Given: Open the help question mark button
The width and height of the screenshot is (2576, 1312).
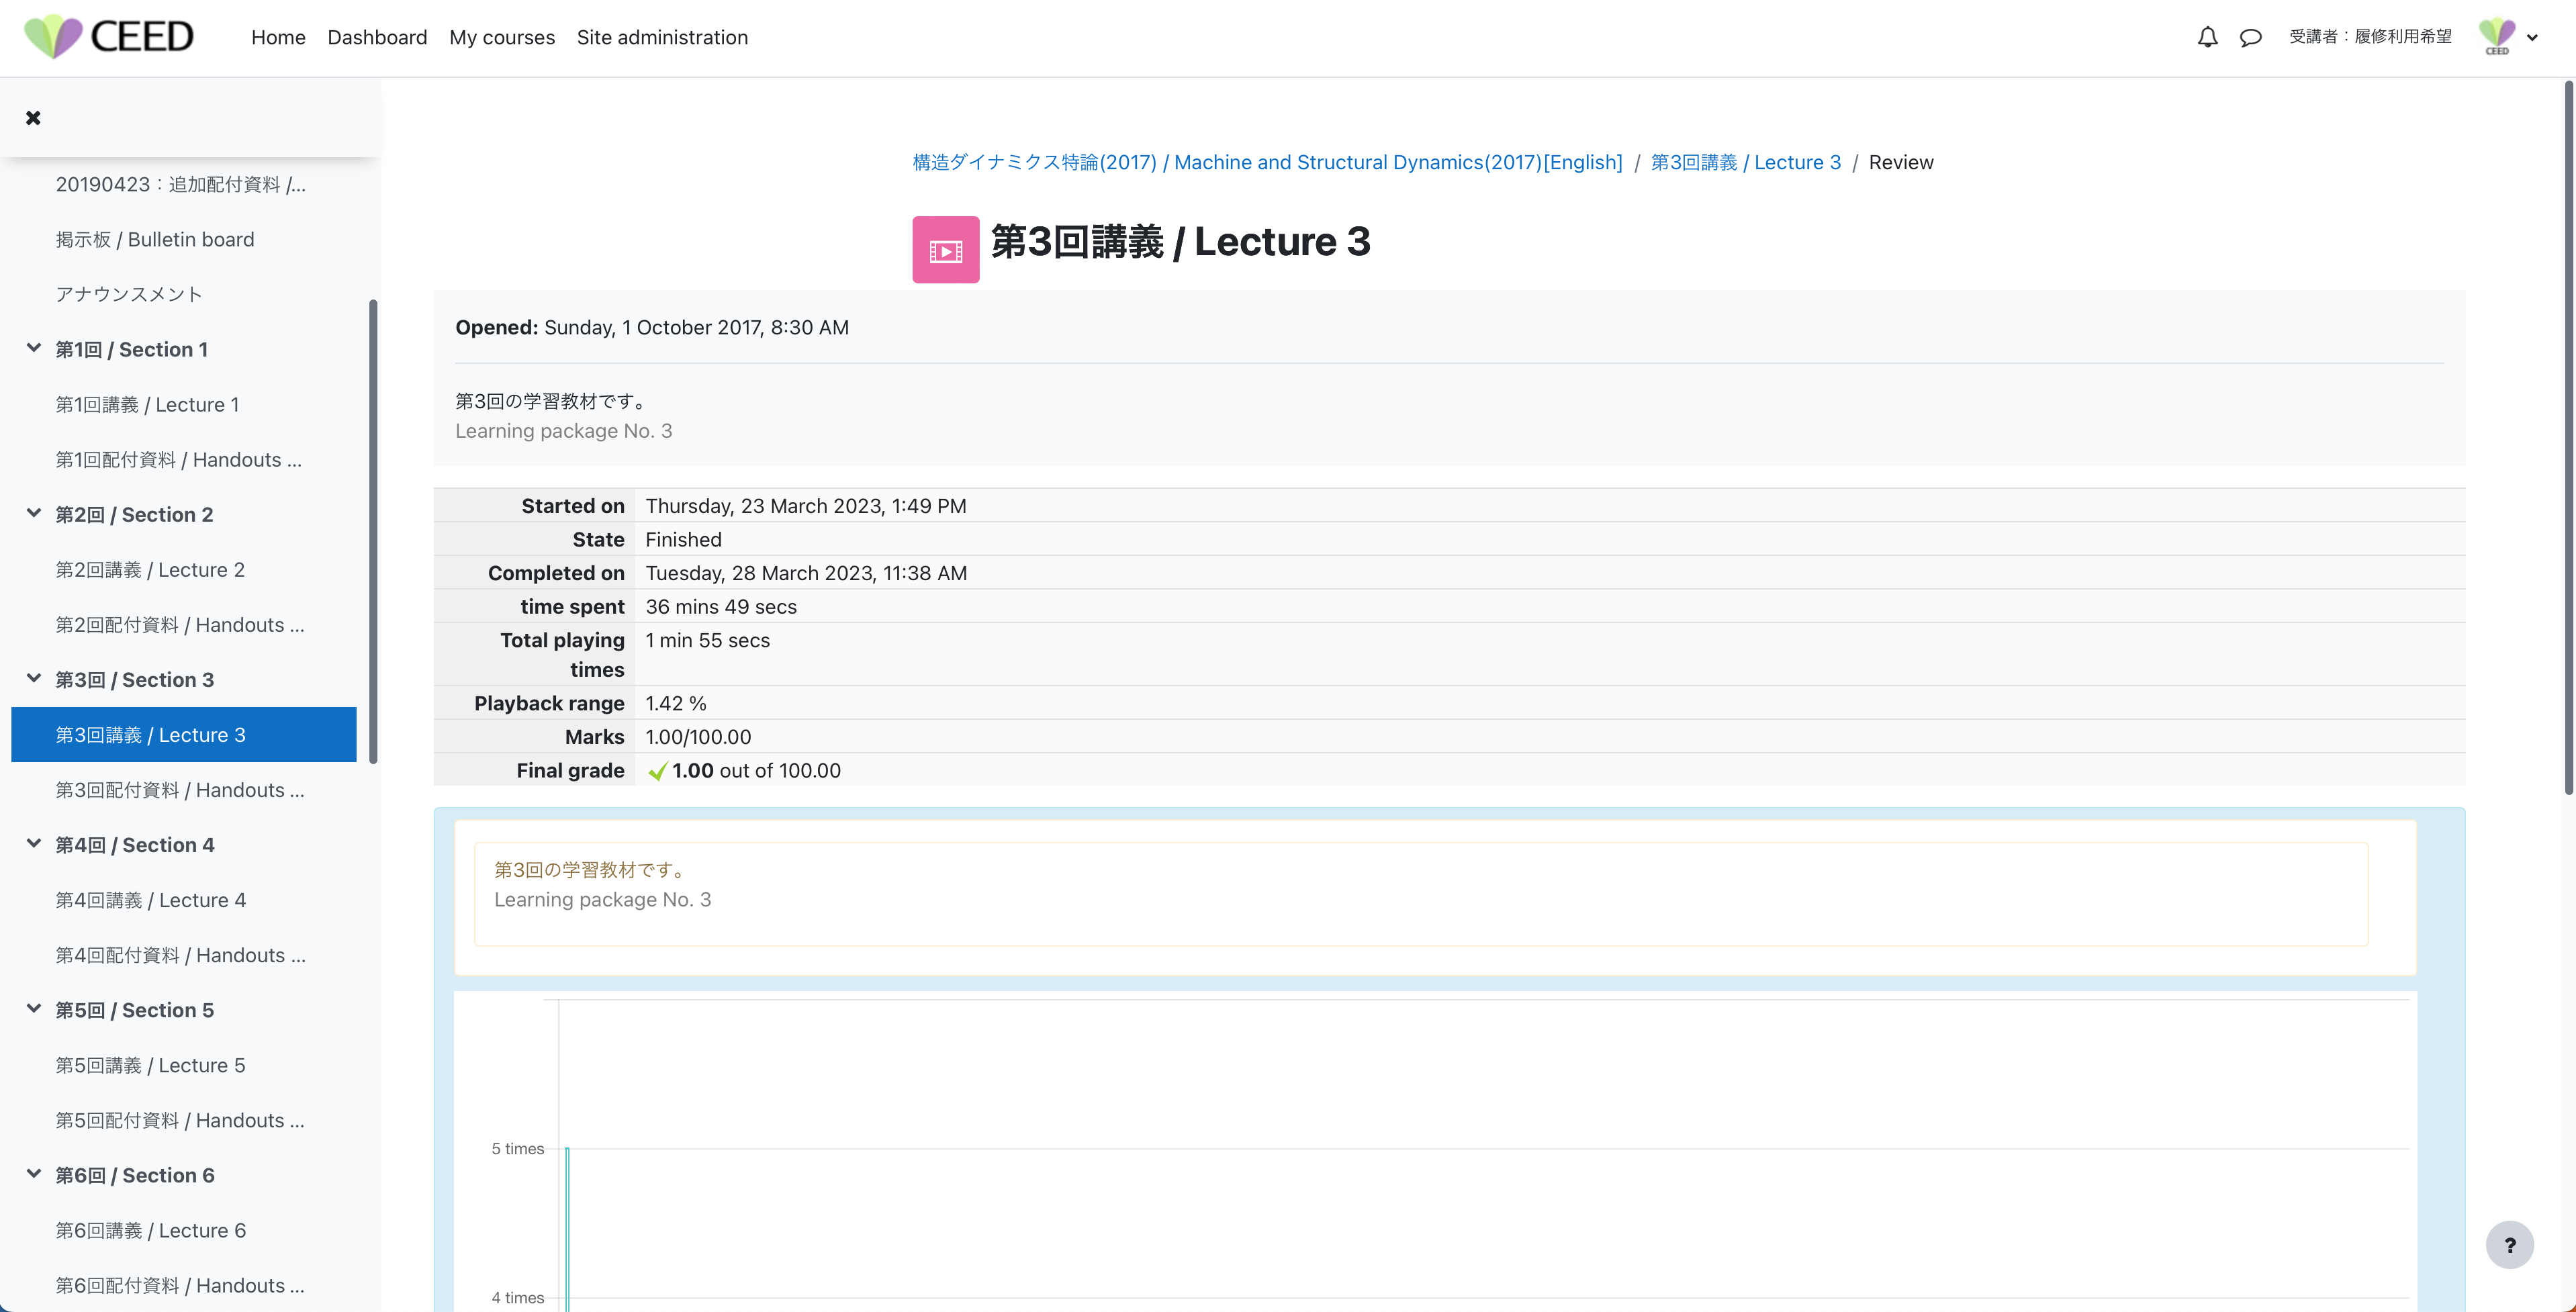Looking at the screenshot, I should [x=2509, y=1245].
